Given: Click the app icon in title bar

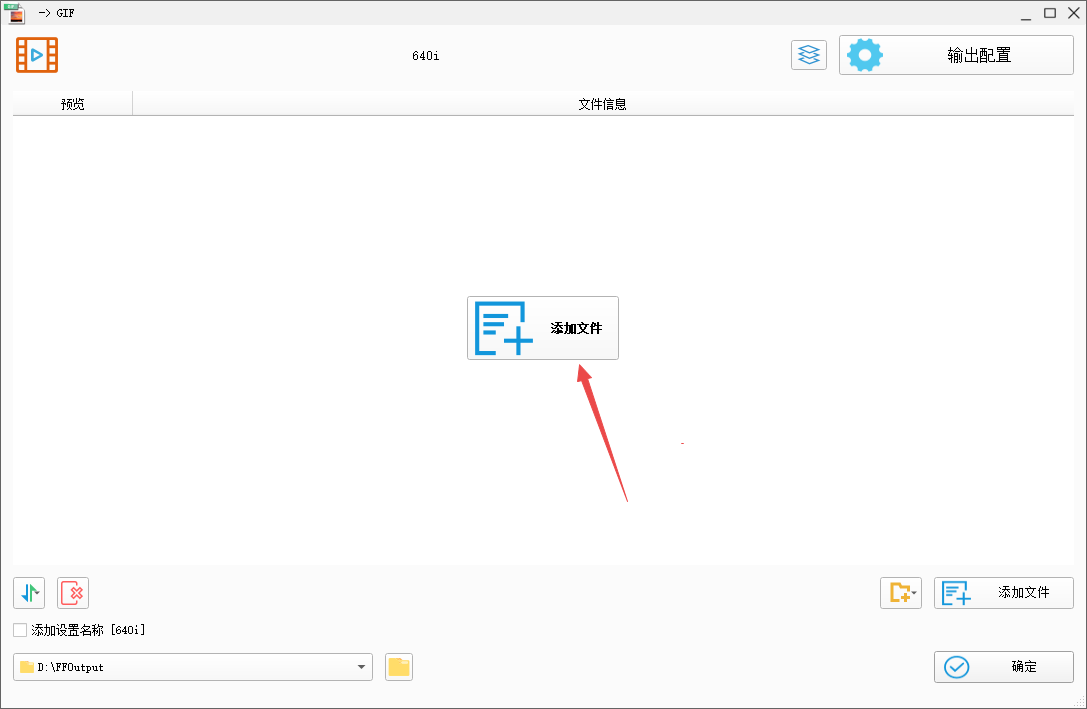Looking at the screenshot, I should point(16,13).
